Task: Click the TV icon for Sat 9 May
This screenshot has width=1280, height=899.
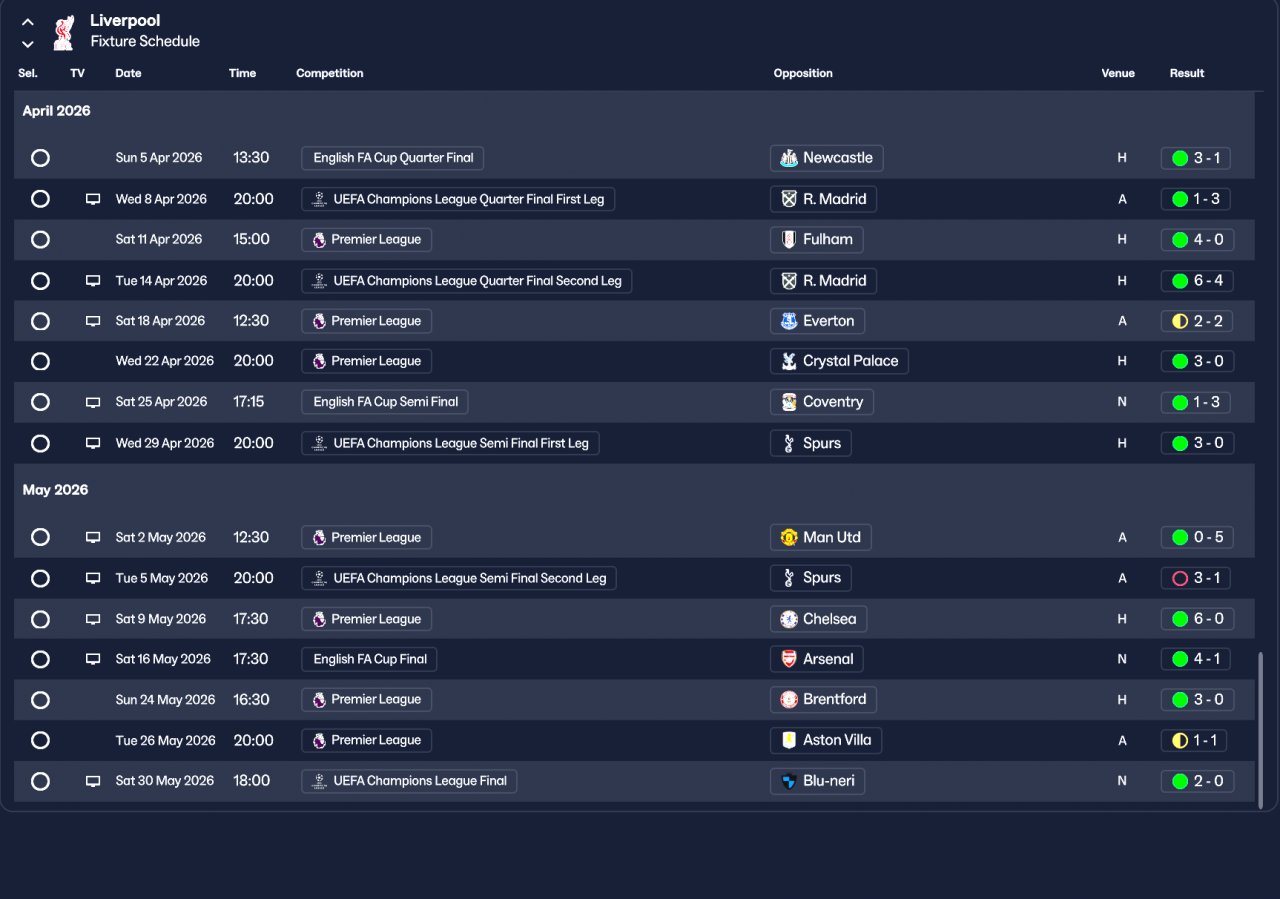Action: click(x=93, y=619)
